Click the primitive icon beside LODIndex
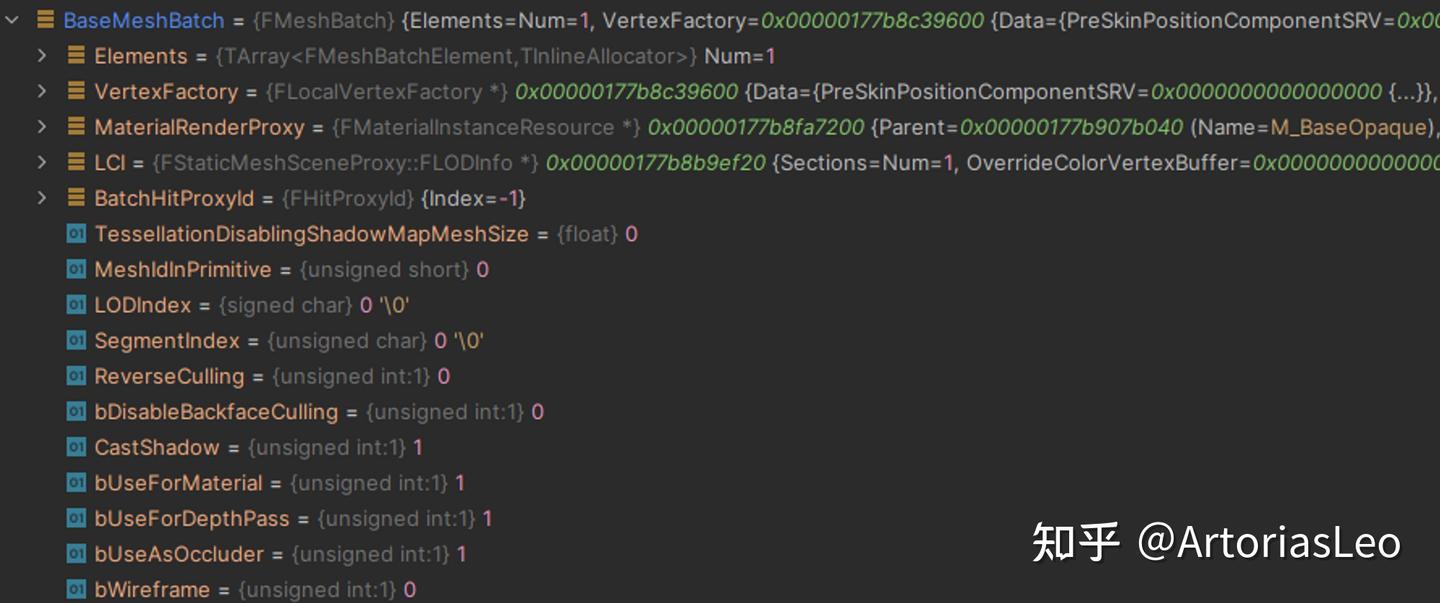Image resolution: width=1440 pixels, height=603 pixels. tap(76, 305)
